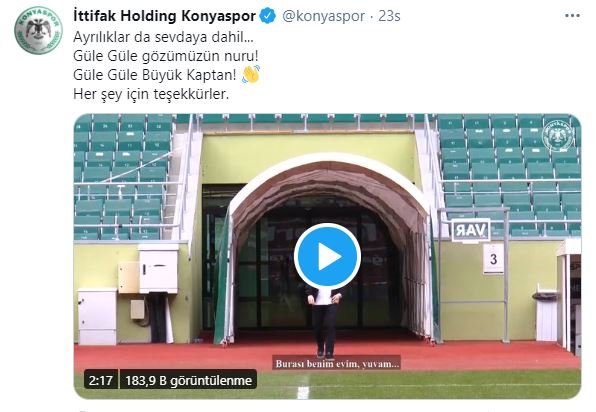Click the 'Ayrılıklar da sevdaya dahil...' text line
Image resolution: width=596 pixels, height=412 pixels.
(x=163, y=37)
